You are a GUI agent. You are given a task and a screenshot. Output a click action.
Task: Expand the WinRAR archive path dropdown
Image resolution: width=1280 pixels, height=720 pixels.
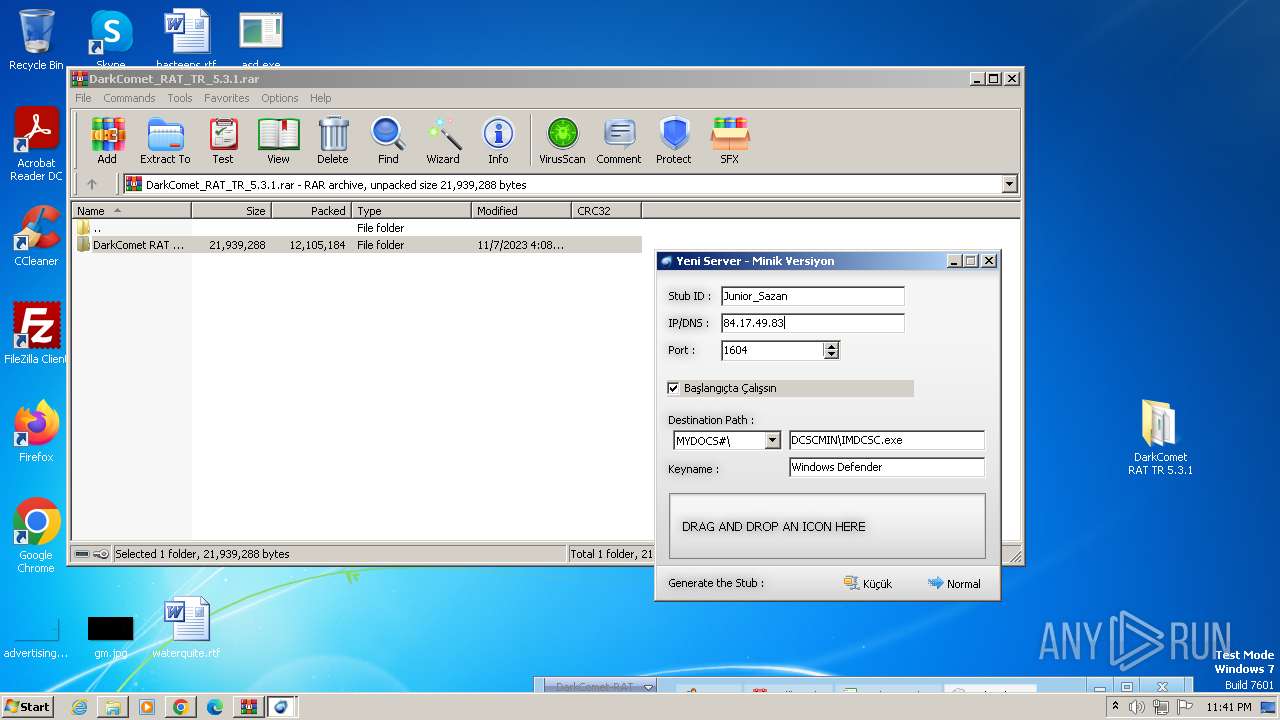pos(1009,184)
